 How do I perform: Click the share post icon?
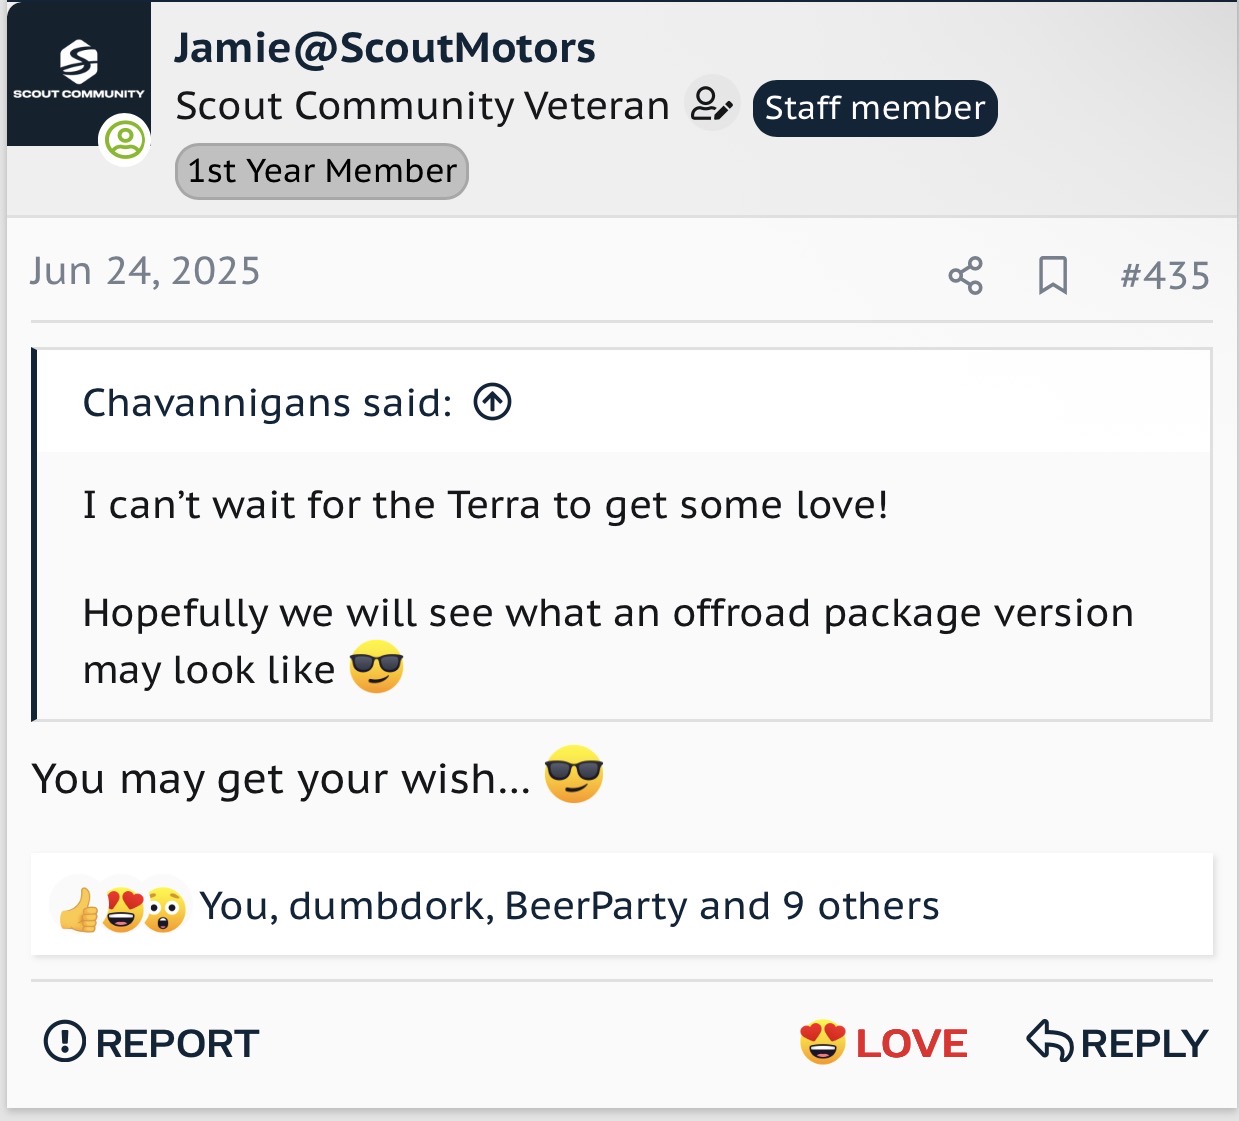pyautogui.click(x=965, y=275)
